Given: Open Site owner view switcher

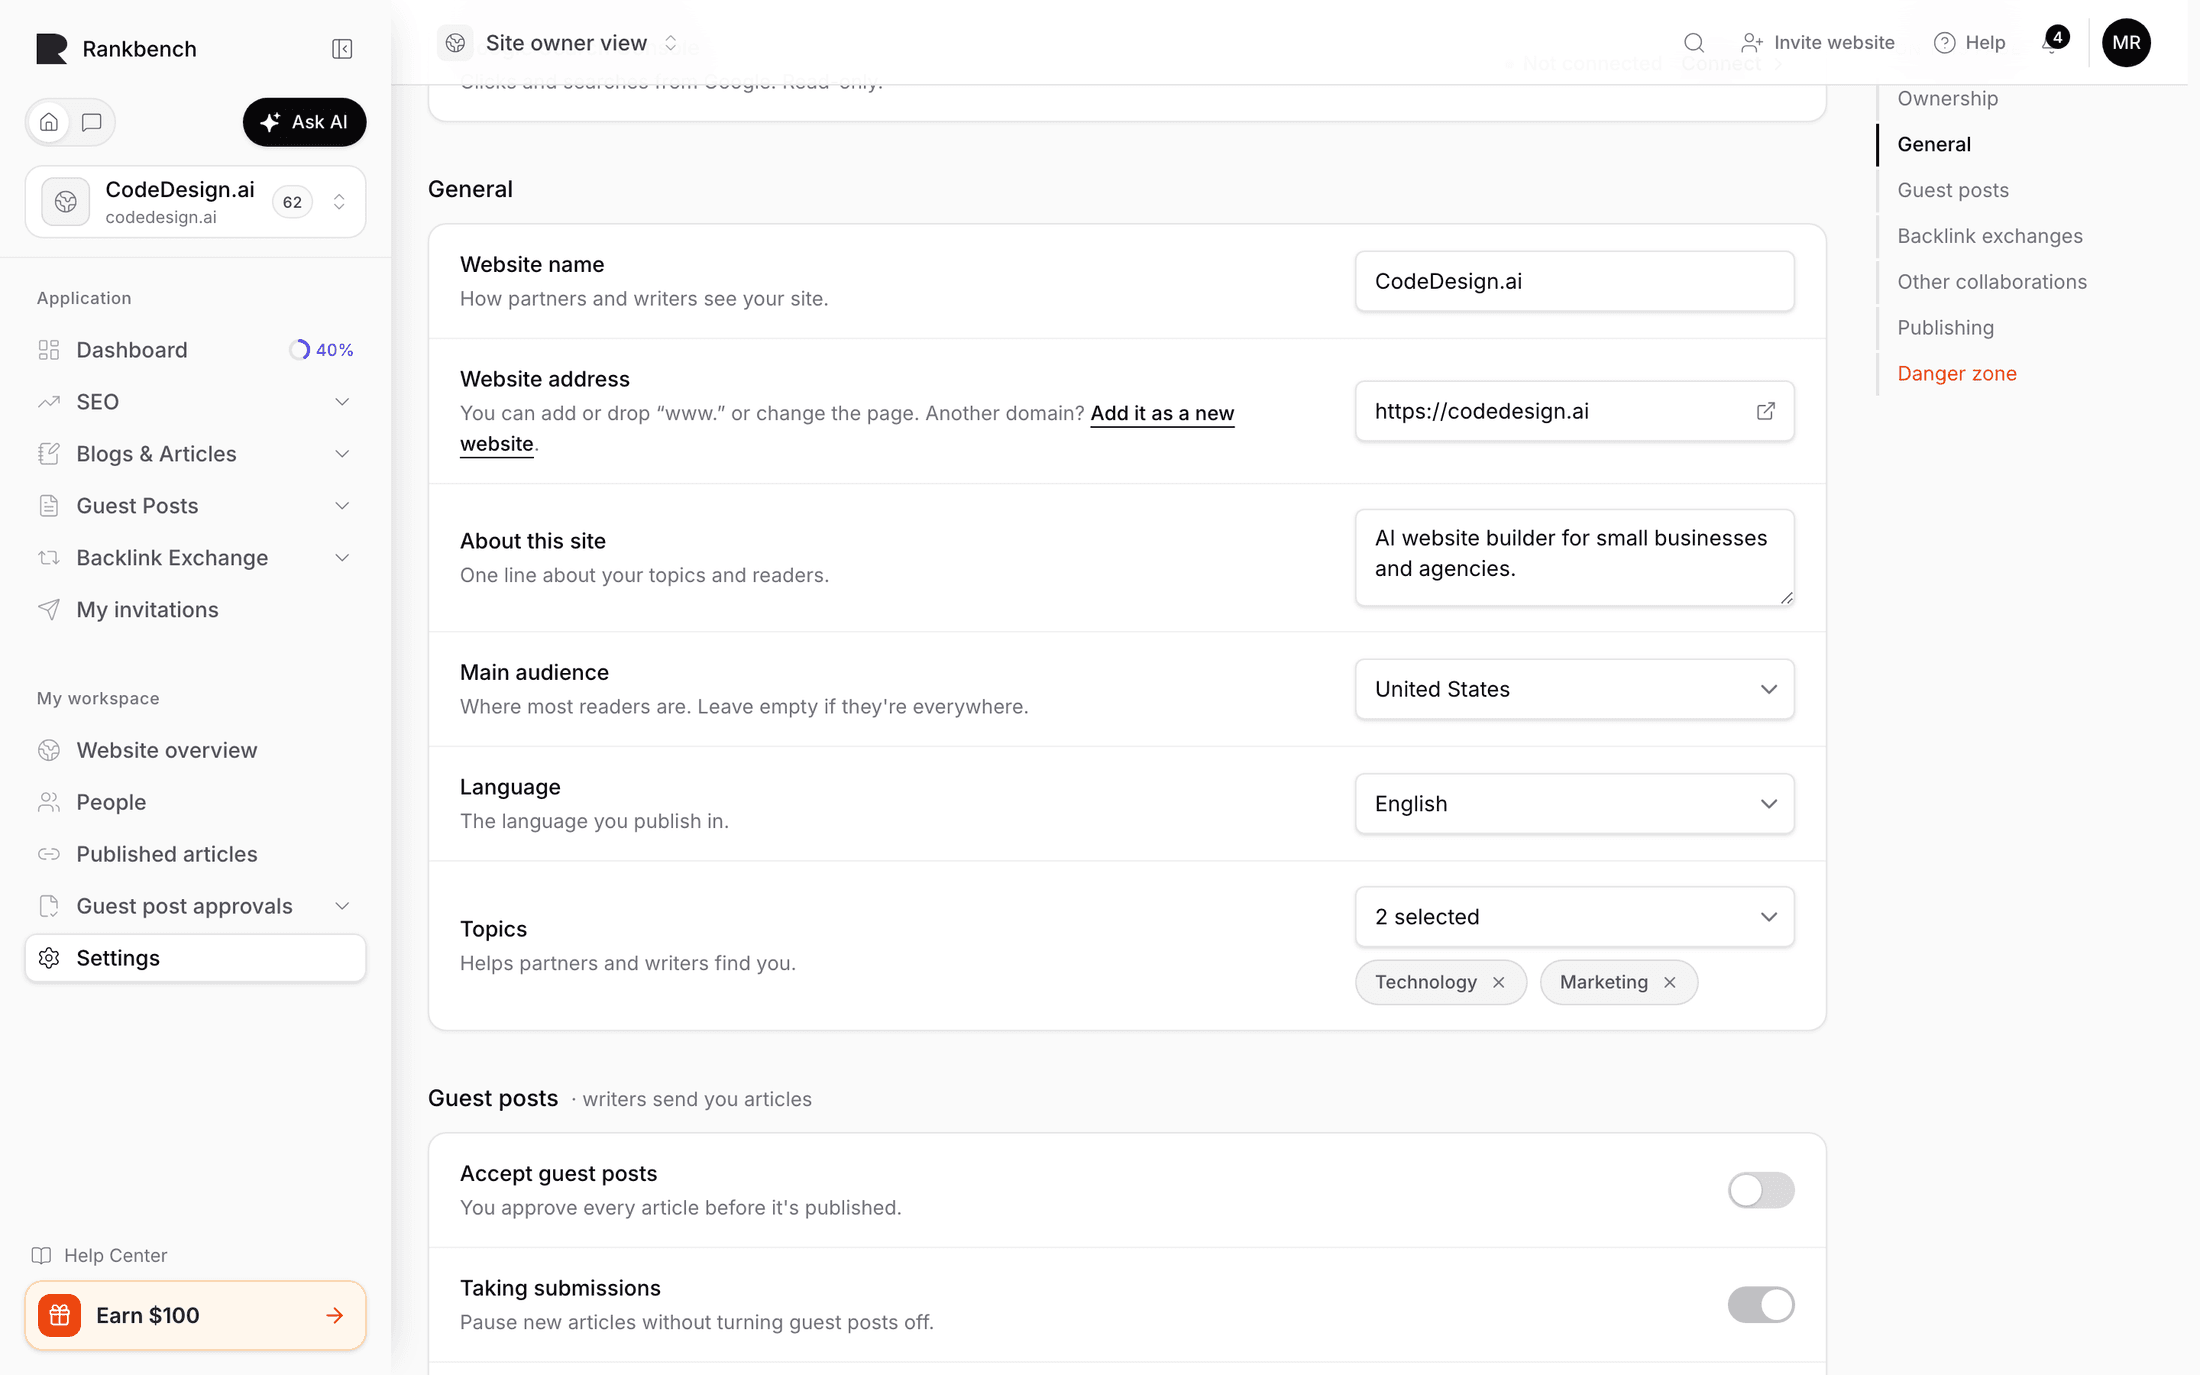Looking at the screenshot, I should pos(560,43).
